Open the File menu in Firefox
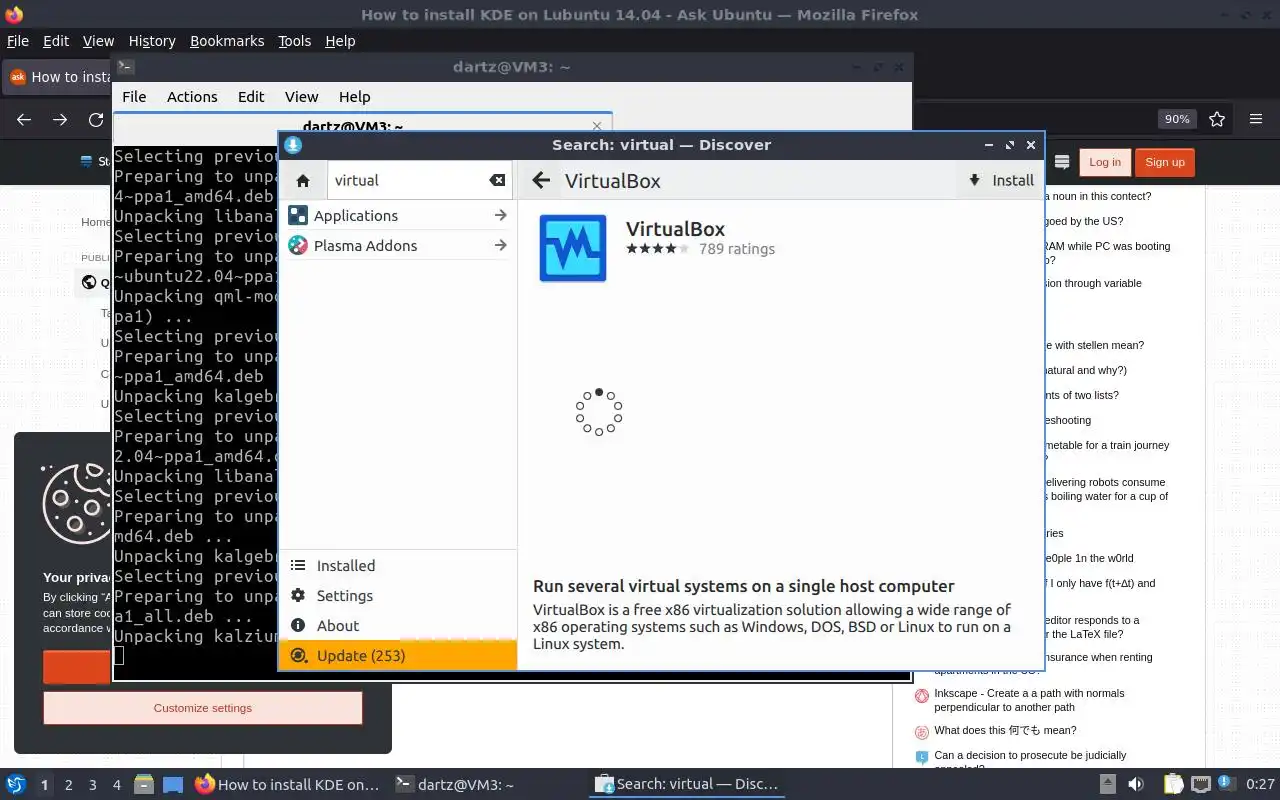 [18, 41]
